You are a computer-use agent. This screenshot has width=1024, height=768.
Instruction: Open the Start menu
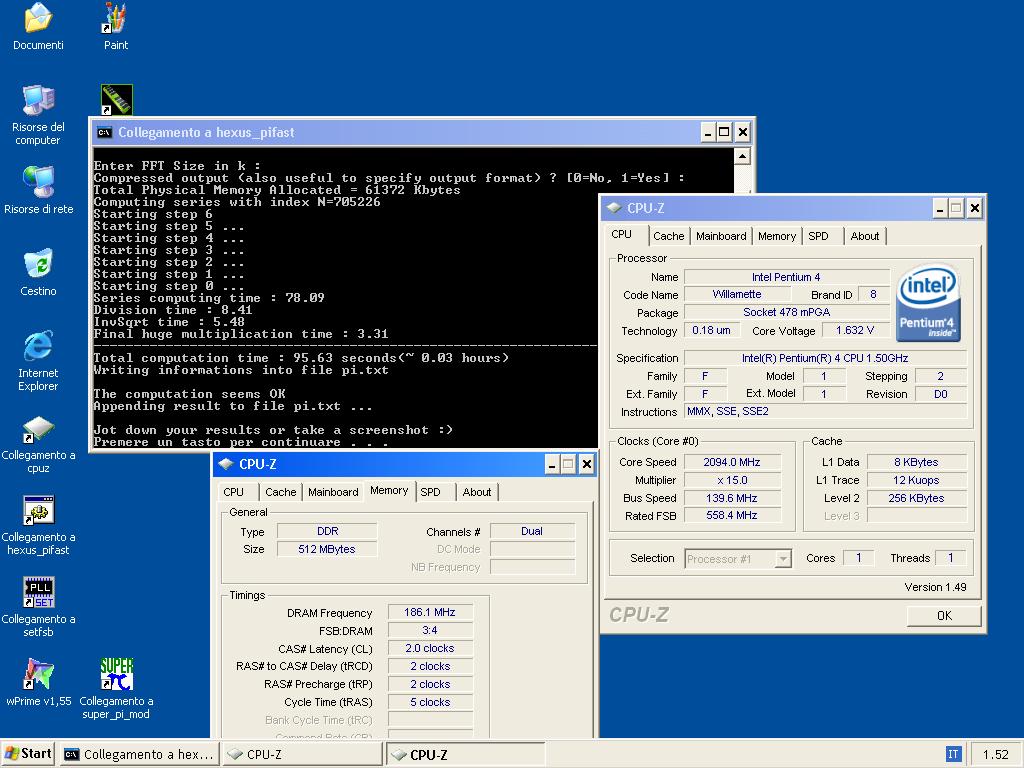click(x=27, y=754)
